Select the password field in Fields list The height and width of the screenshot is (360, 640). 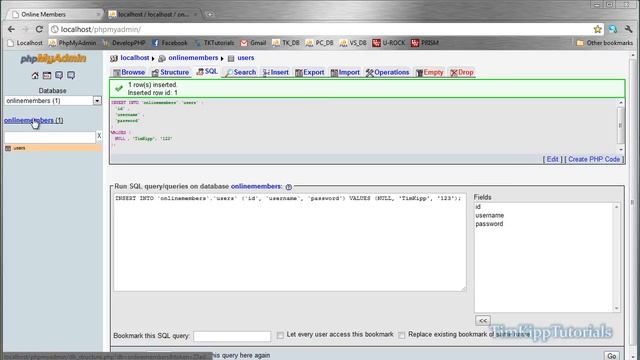click(489, 224)
